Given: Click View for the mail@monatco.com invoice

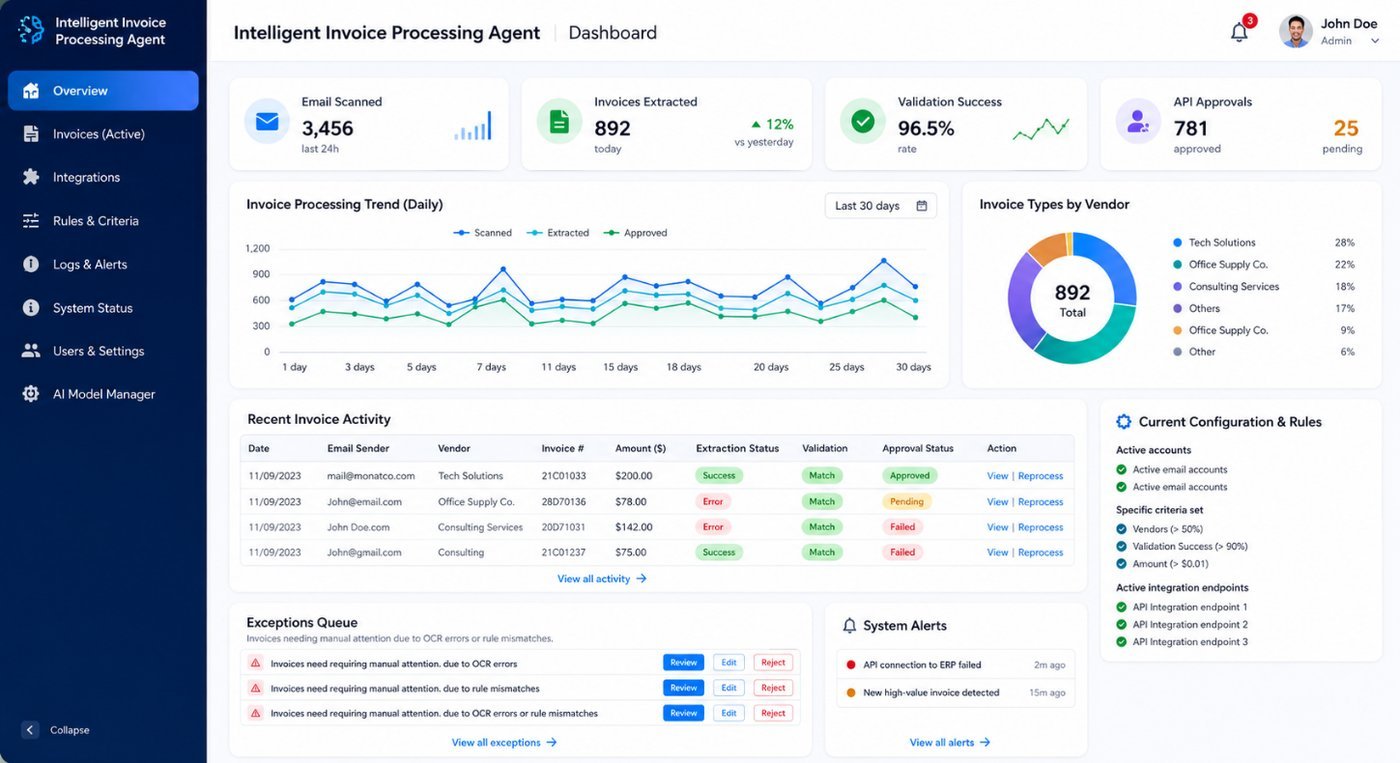Looking at the screenshot, I should 997,476.
